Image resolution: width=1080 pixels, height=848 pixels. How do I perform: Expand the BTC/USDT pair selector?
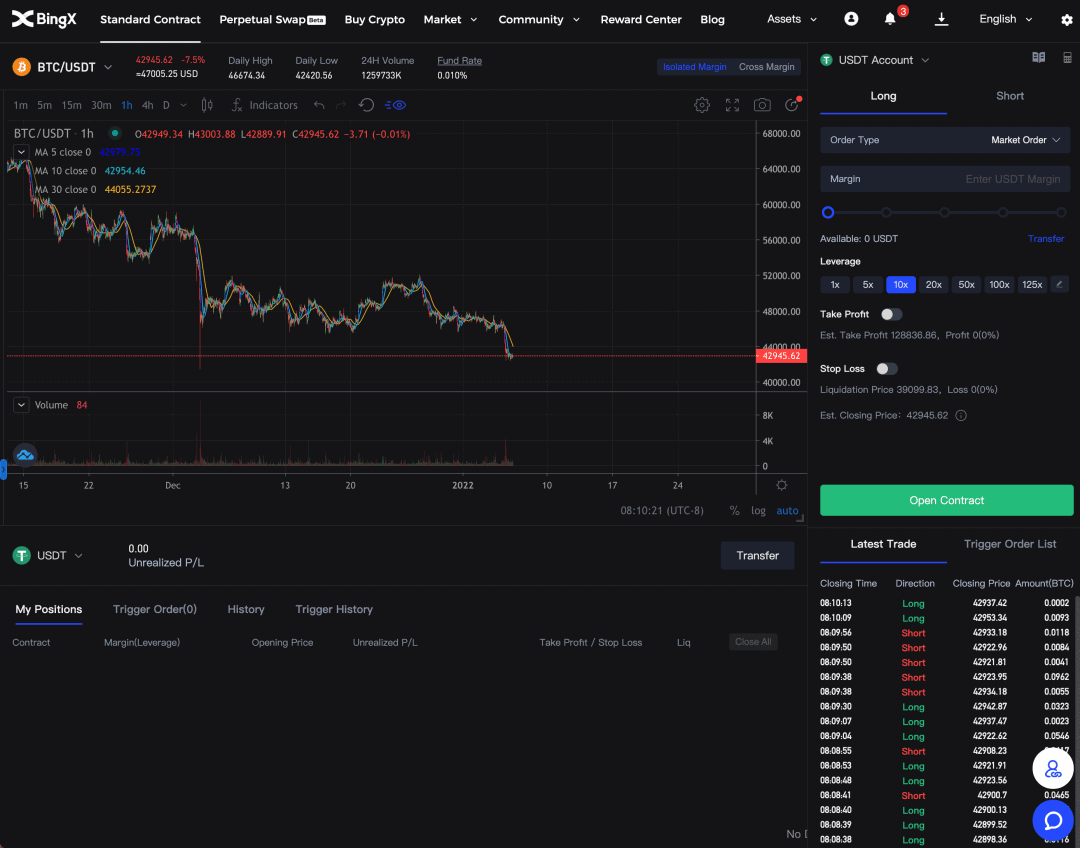(x=108, y=67)
